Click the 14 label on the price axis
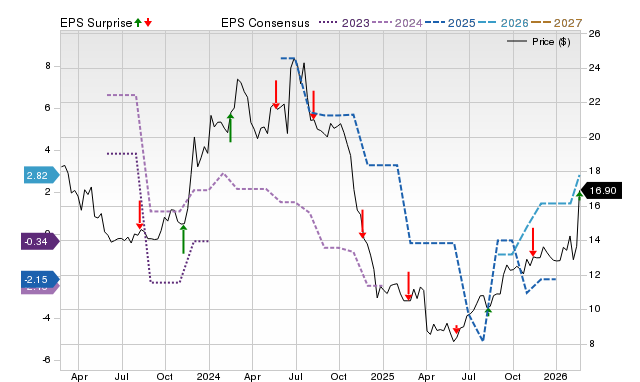This screenshot has height=382, width=640. point(595,240)
